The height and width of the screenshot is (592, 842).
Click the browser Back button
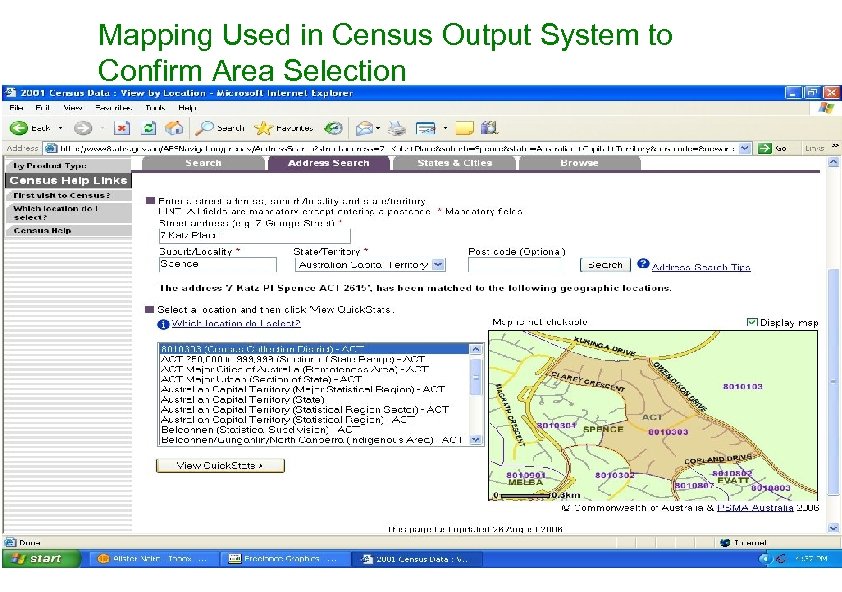click(x=30, y=128)
